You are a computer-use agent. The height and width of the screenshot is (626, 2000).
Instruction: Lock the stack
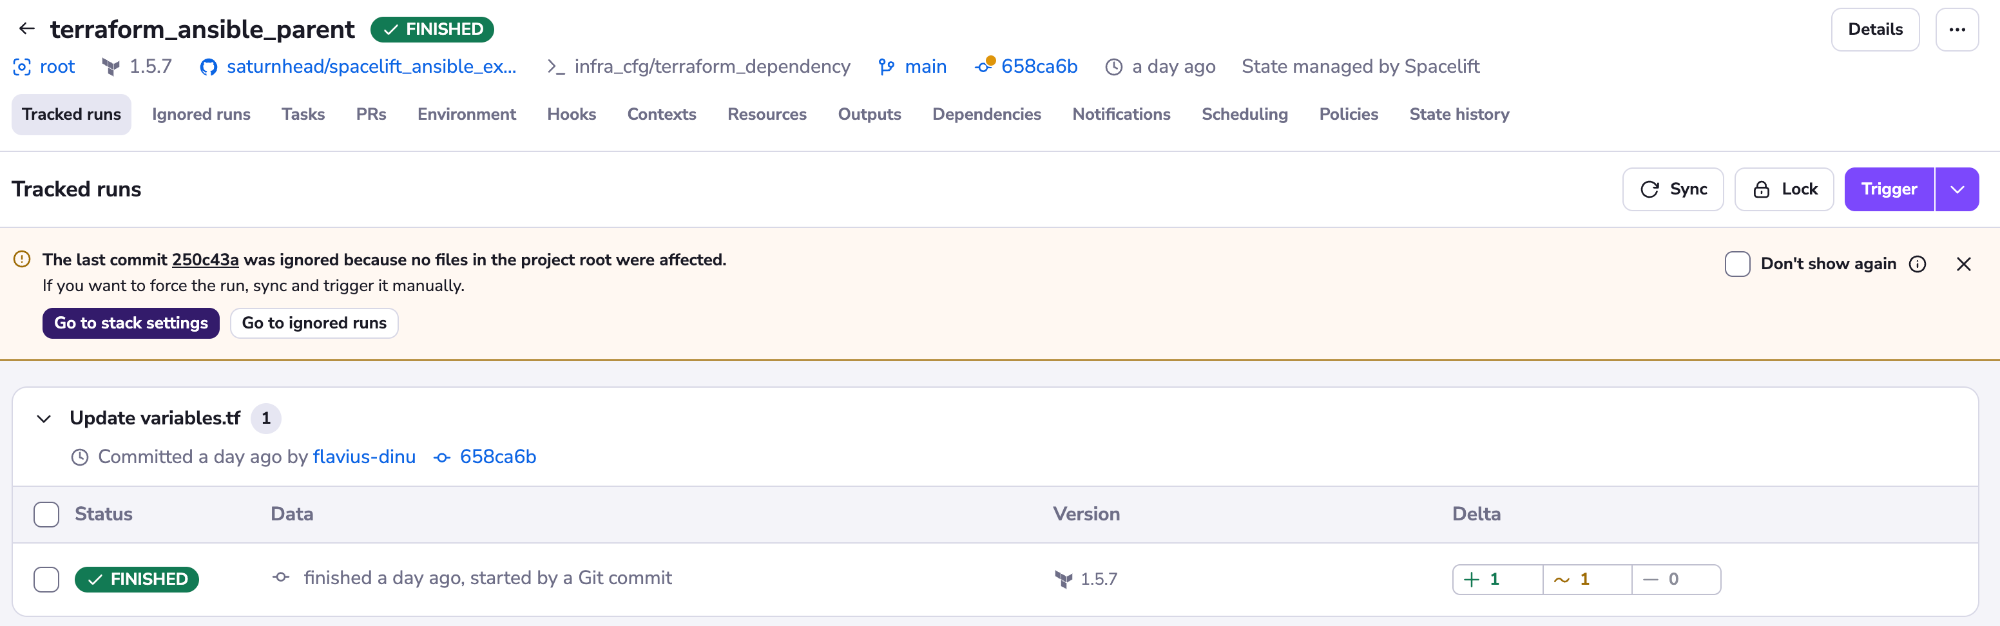click(1784, 189)
